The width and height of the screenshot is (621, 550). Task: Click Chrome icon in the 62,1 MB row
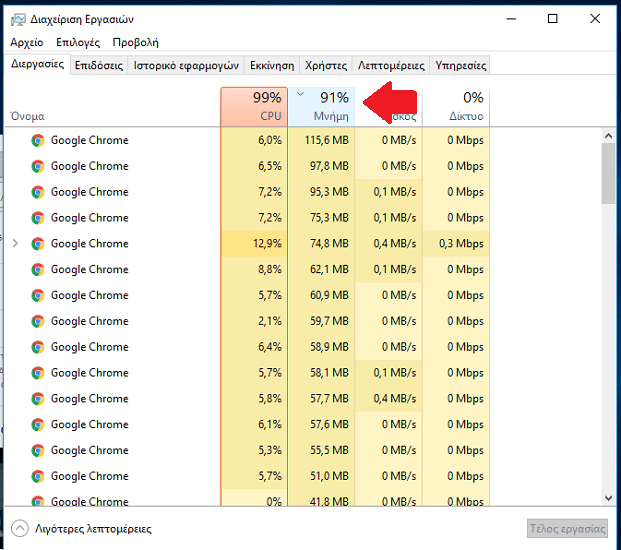coord(38,269)
